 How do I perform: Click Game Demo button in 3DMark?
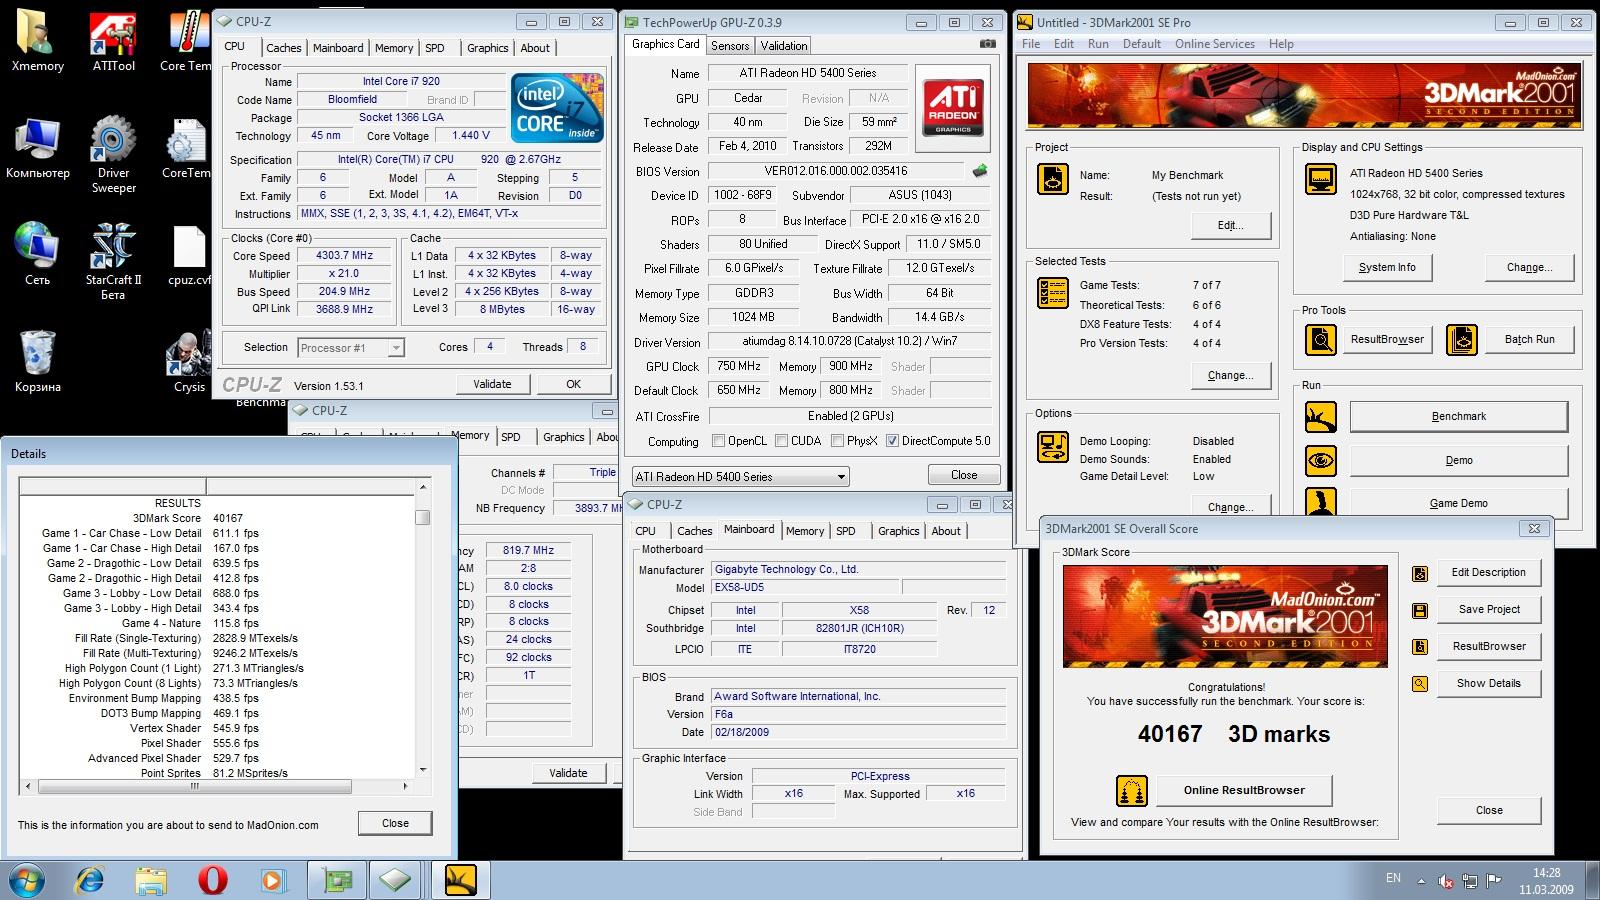[1458, 503]
